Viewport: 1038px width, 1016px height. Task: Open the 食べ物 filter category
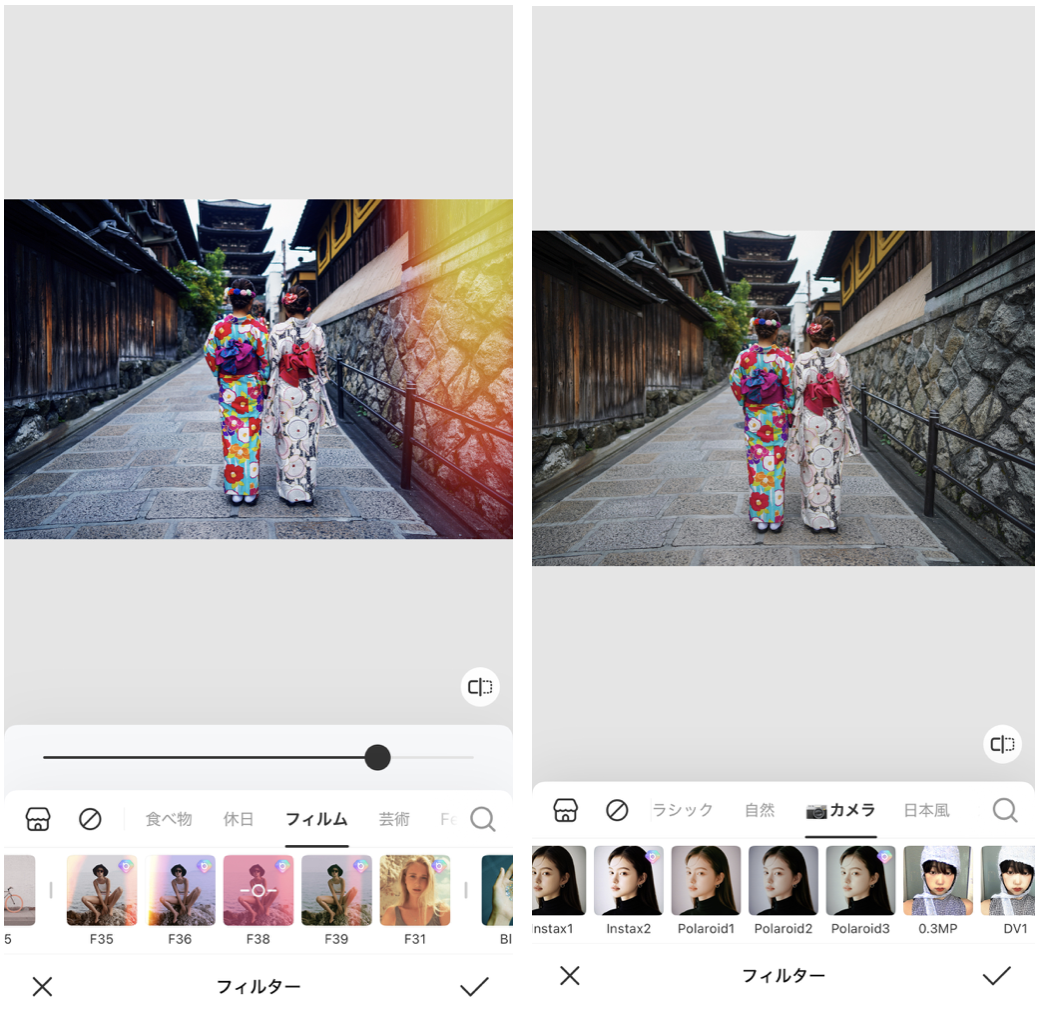[168, 819]
